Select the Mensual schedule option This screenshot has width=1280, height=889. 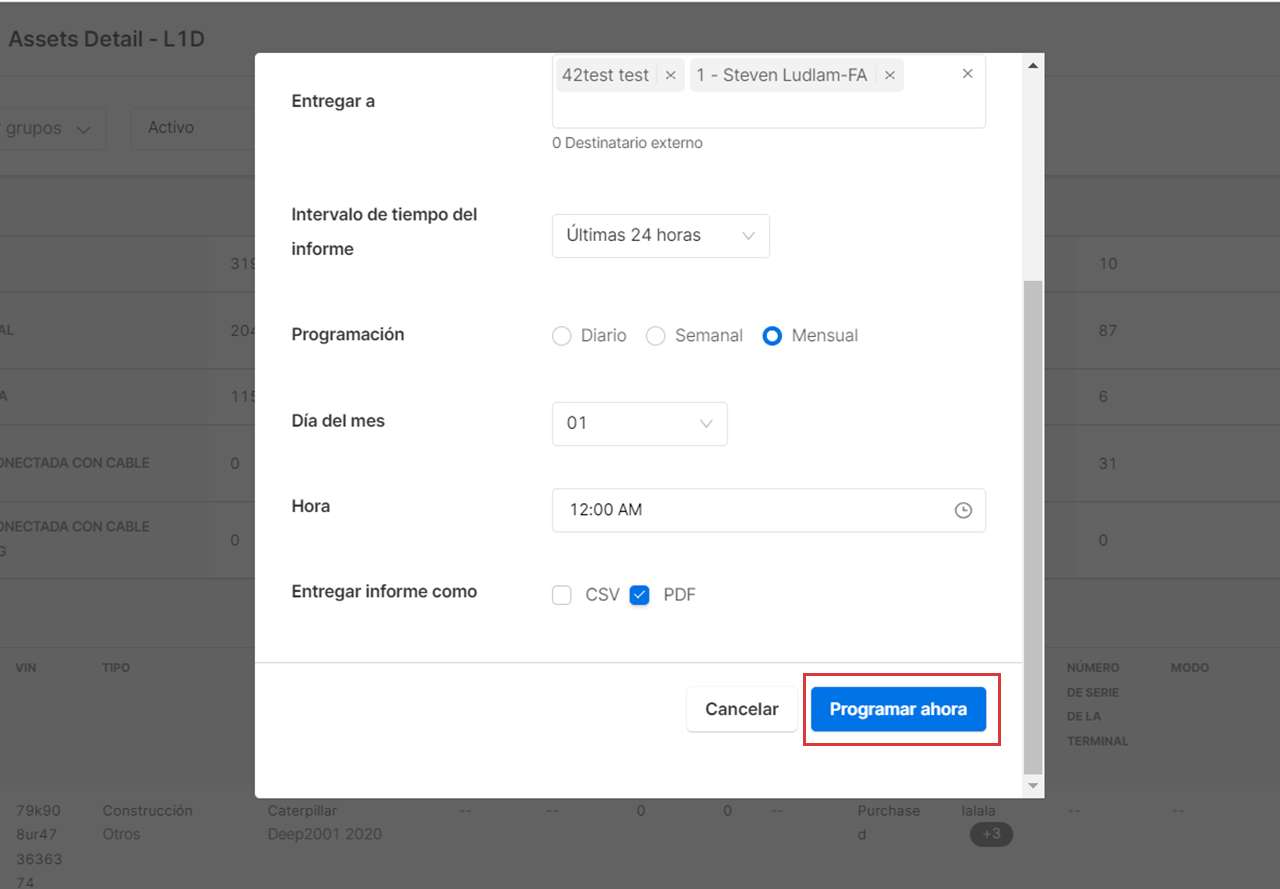click(x=772, y=336)
